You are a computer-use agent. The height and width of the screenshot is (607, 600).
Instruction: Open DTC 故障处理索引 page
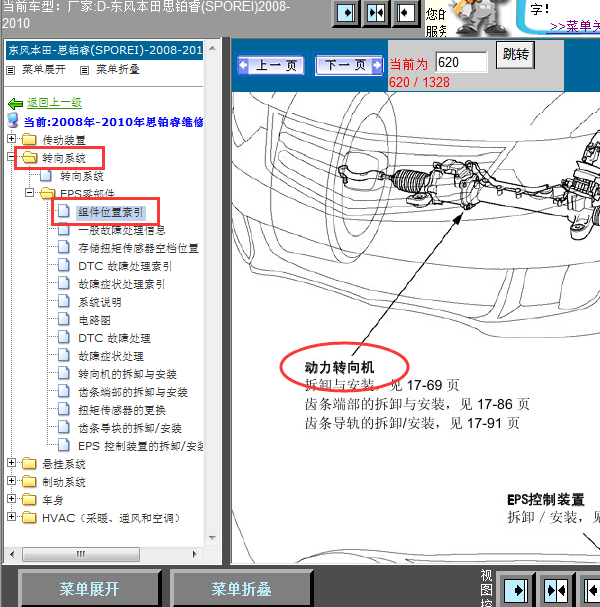coord(125,266)
